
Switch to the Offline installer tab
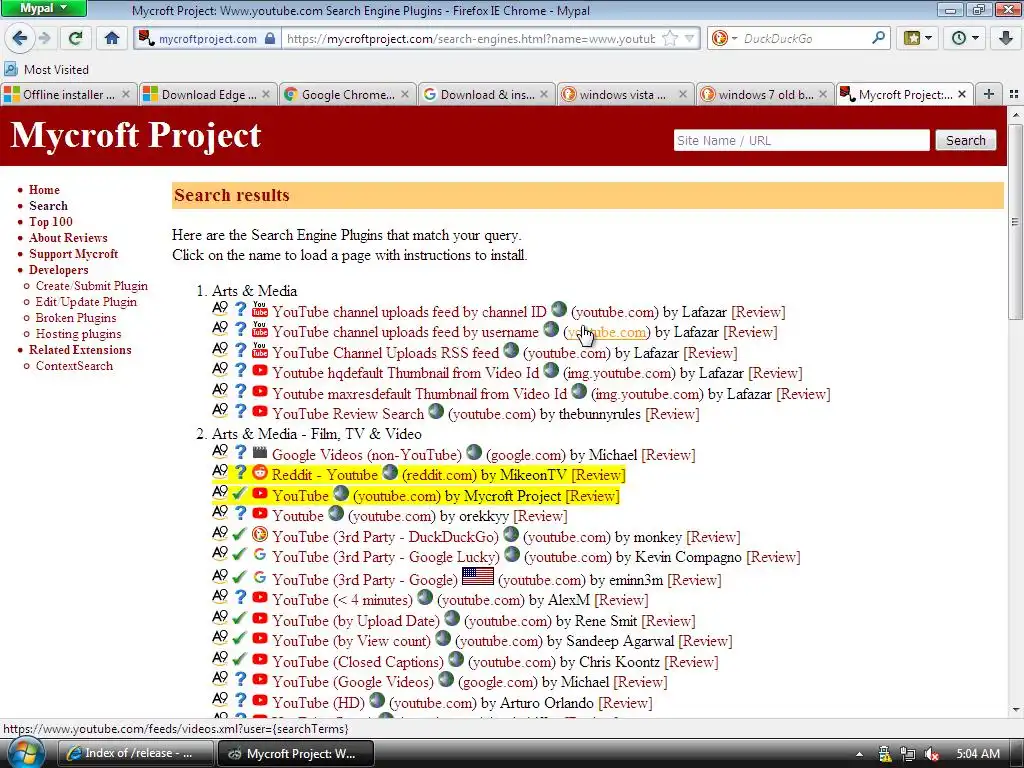(69, 95)
